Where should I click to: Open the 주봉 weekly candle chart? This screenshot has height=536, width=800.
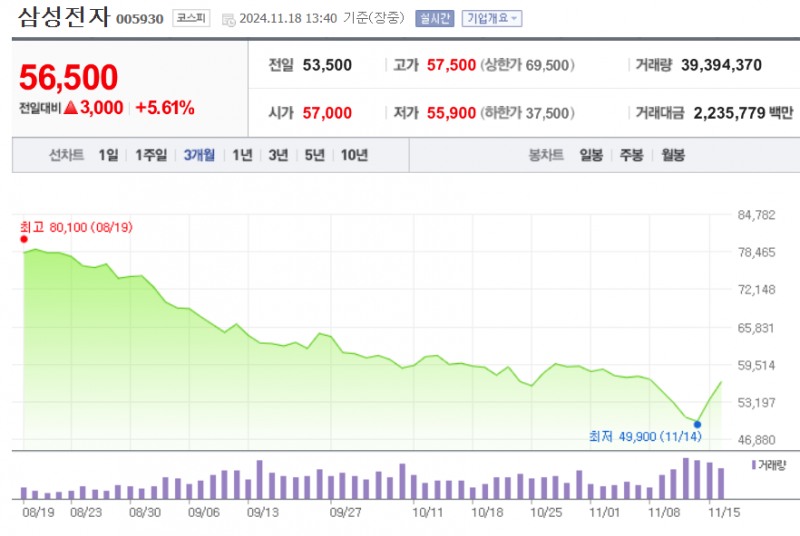631,155
